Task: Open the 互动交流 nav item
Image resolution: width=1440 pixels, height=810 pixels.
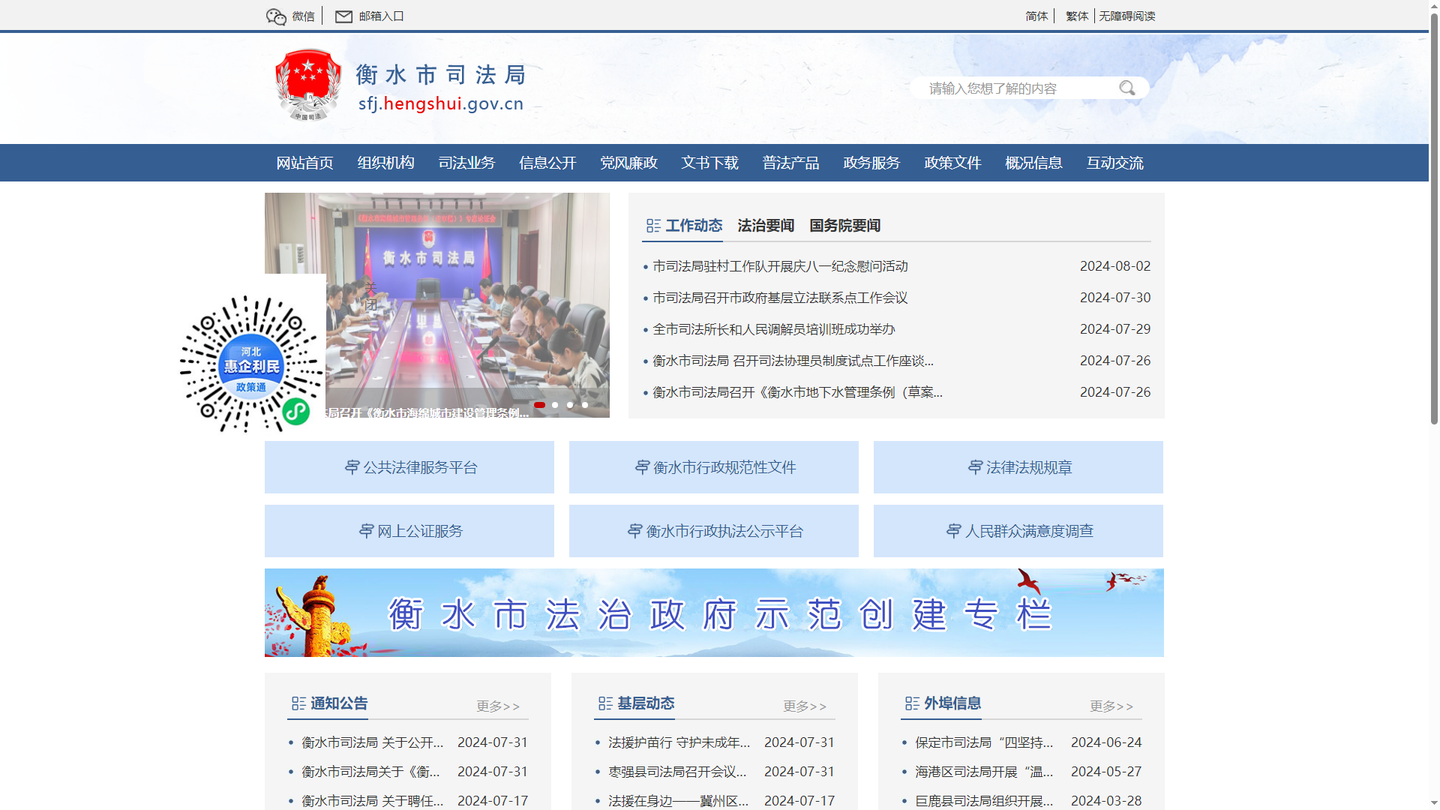Action: point(1115,163)
